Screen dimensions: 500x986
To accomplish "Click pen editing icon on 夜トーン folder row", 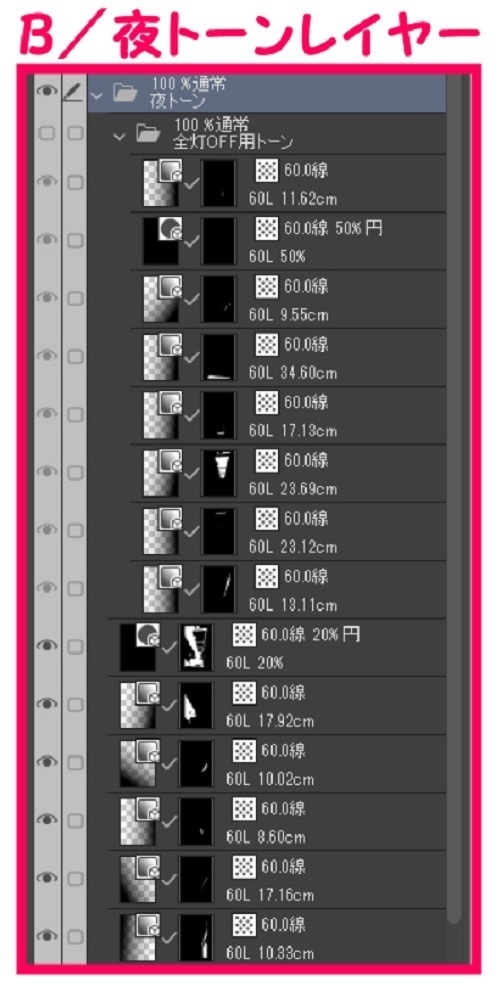I will coord(74,92).
